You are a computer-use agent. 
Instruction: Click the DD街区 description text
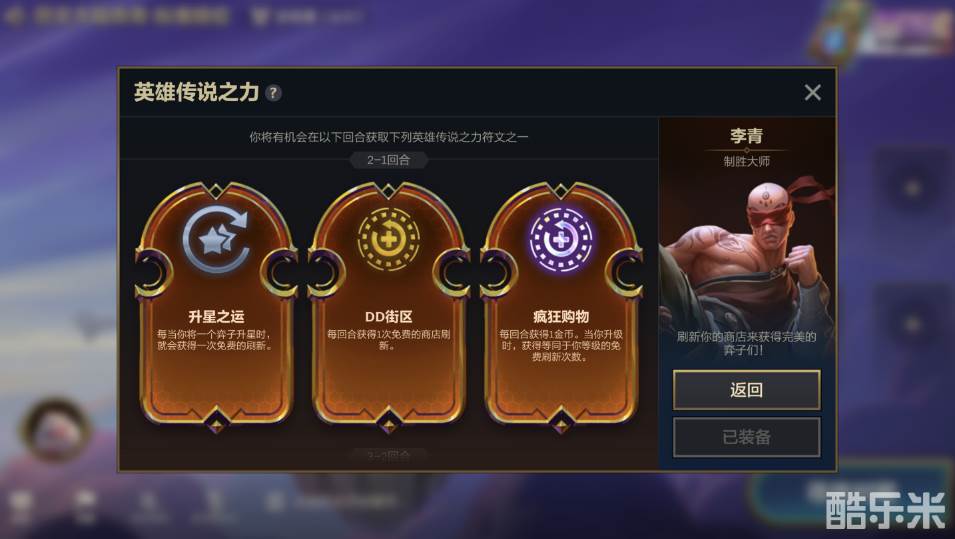tap(389, 340)
